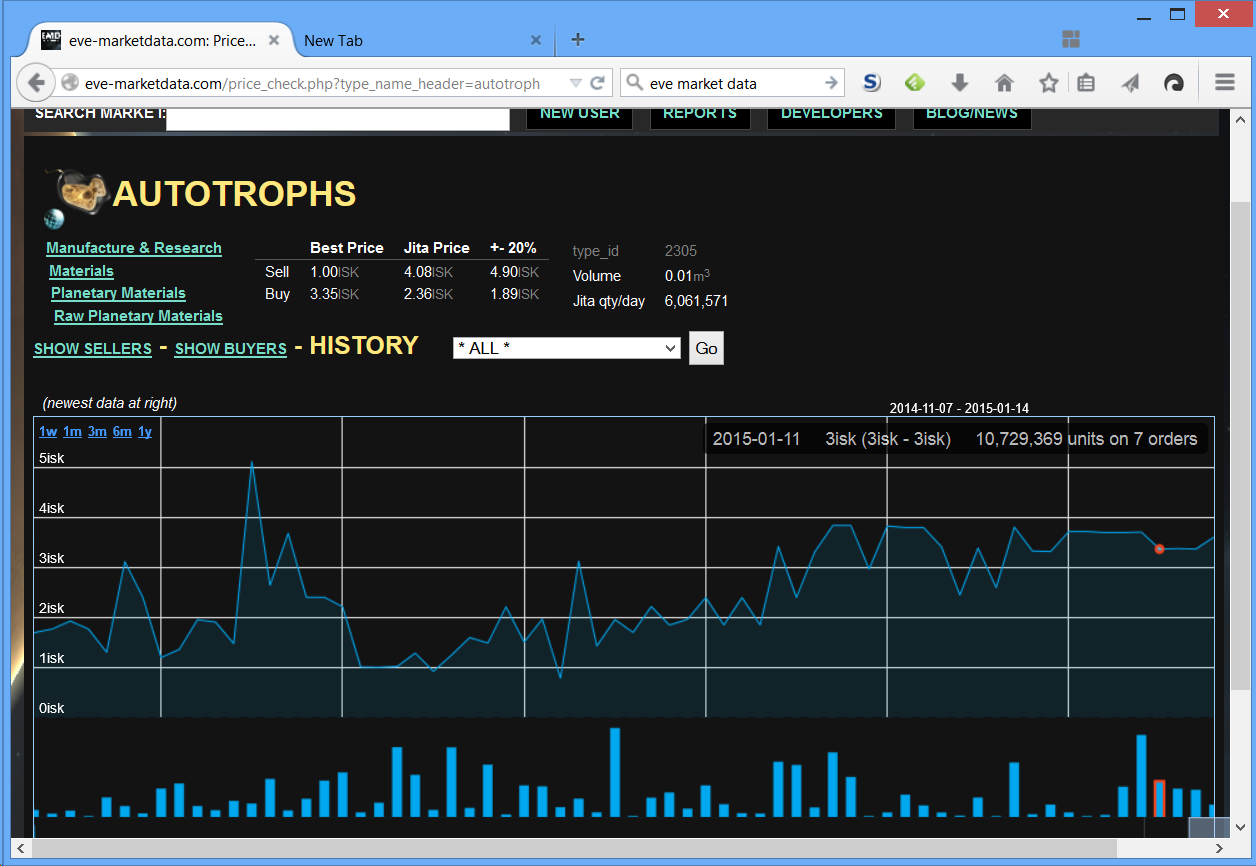Open Manufacture & Research link
The height and width of the screenshot is (866, 1256).
pos(134,248)
